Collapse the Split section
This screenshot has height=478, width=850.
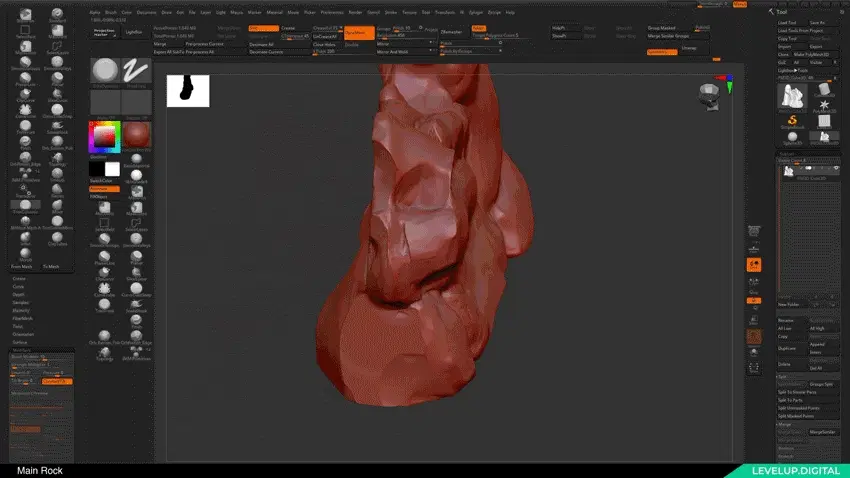coord(782,377)
